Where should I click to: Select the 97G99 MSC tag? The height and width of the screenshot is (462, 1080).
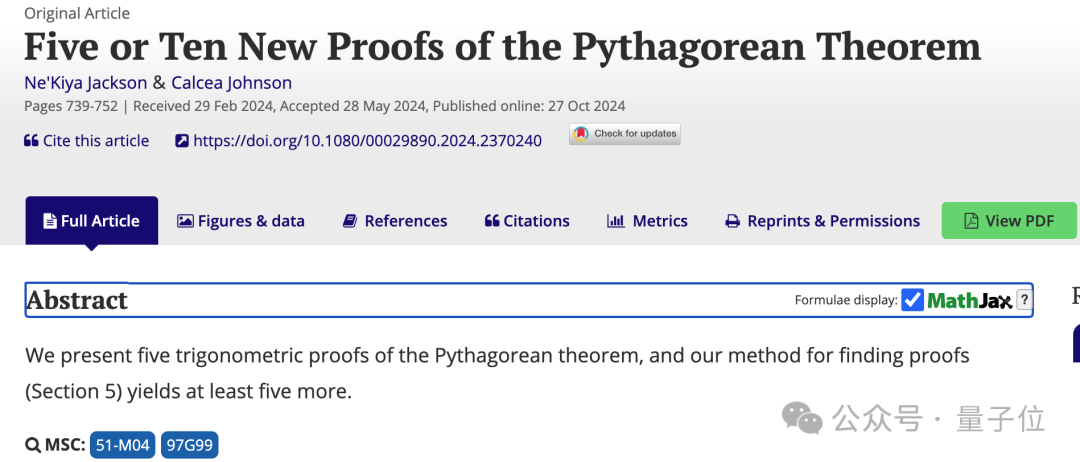coord(189,445)
